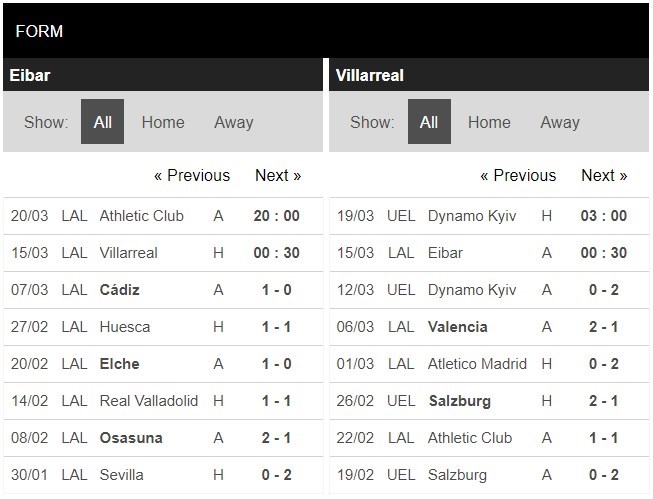This screenshot has width=653, height=499.
Task: Click Next in the Eibar panel
Action: click(278, 175)
